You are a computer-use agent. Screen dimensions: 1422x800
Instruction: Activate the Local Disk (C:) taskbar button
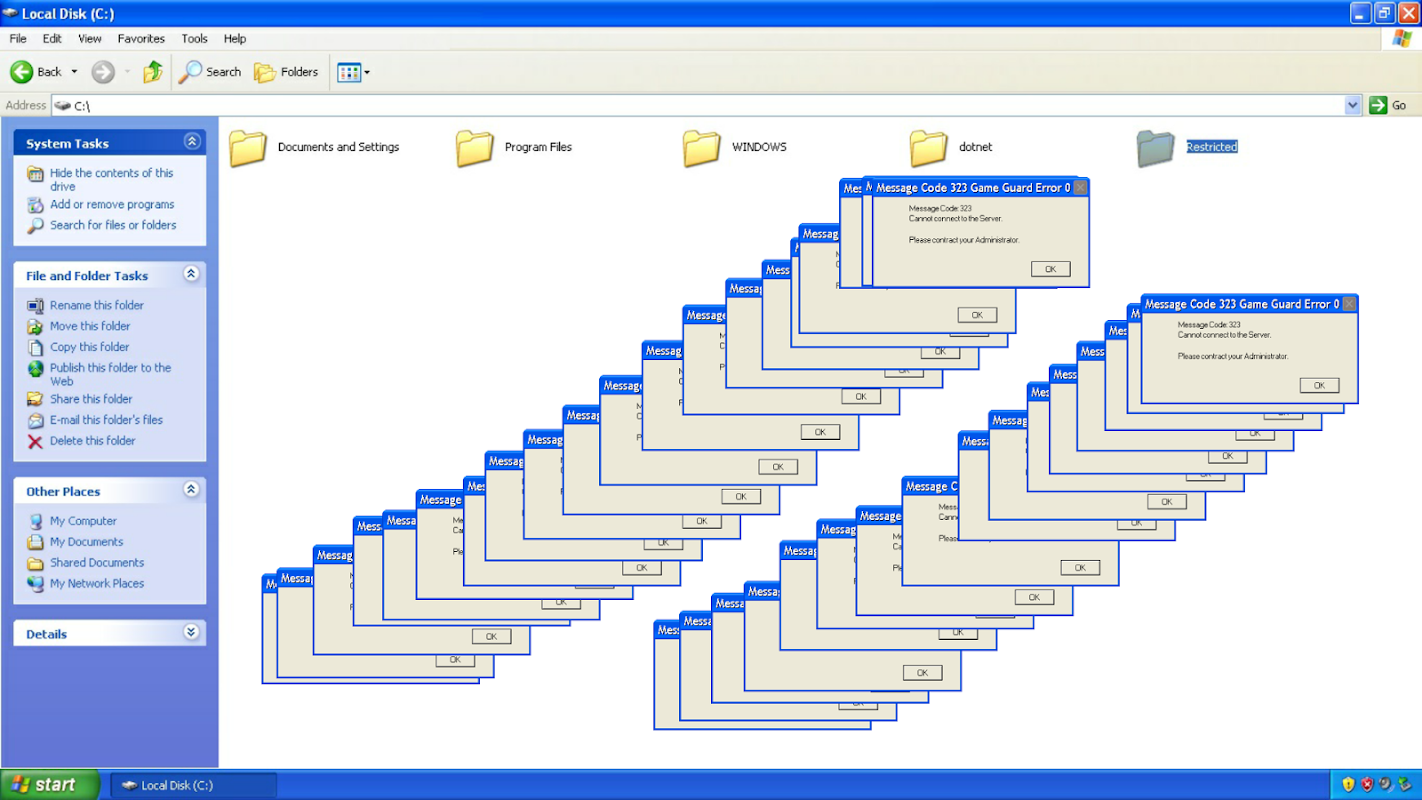(x=193, y=785)
